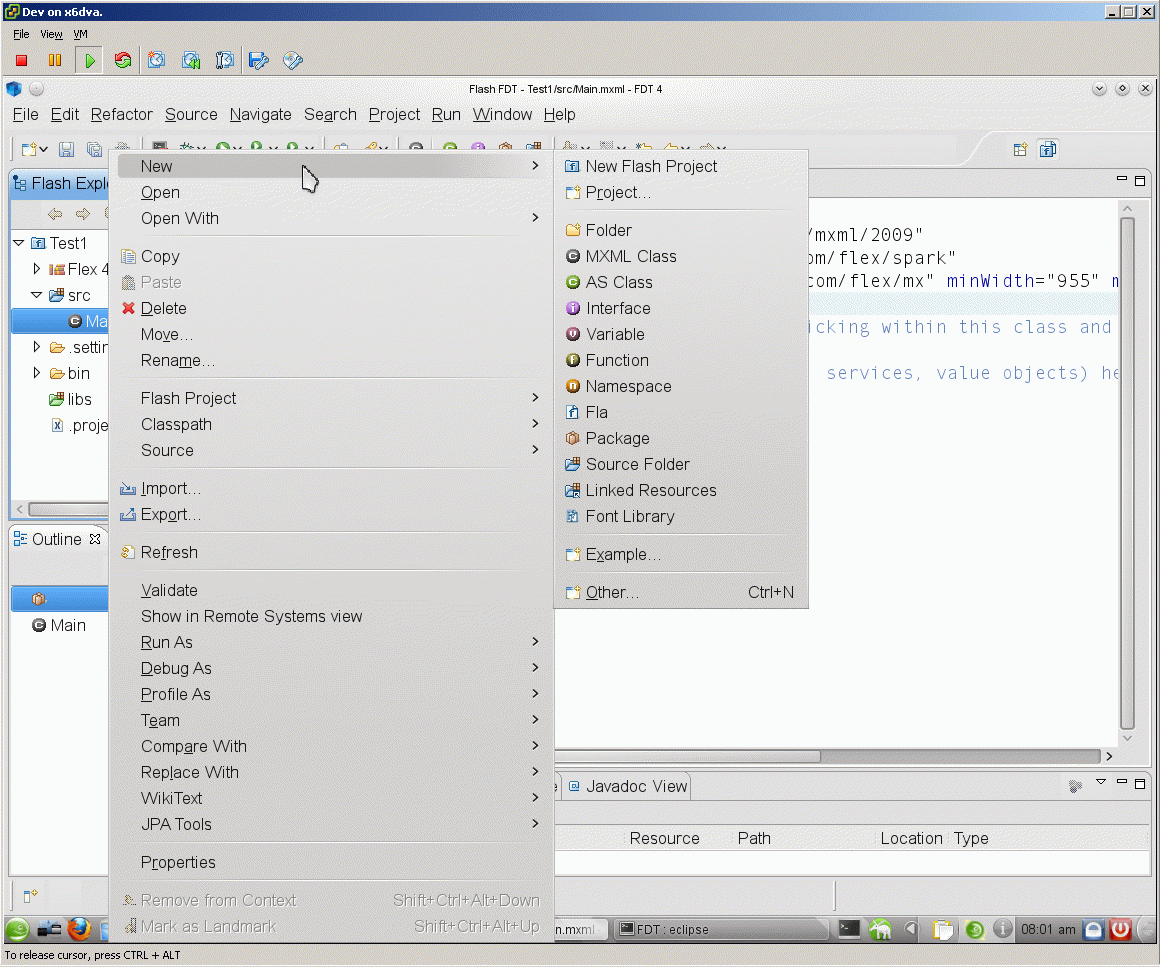Take a VM snapshot
The width and height of the screenshot is (1160, 967).
[156, 61]
